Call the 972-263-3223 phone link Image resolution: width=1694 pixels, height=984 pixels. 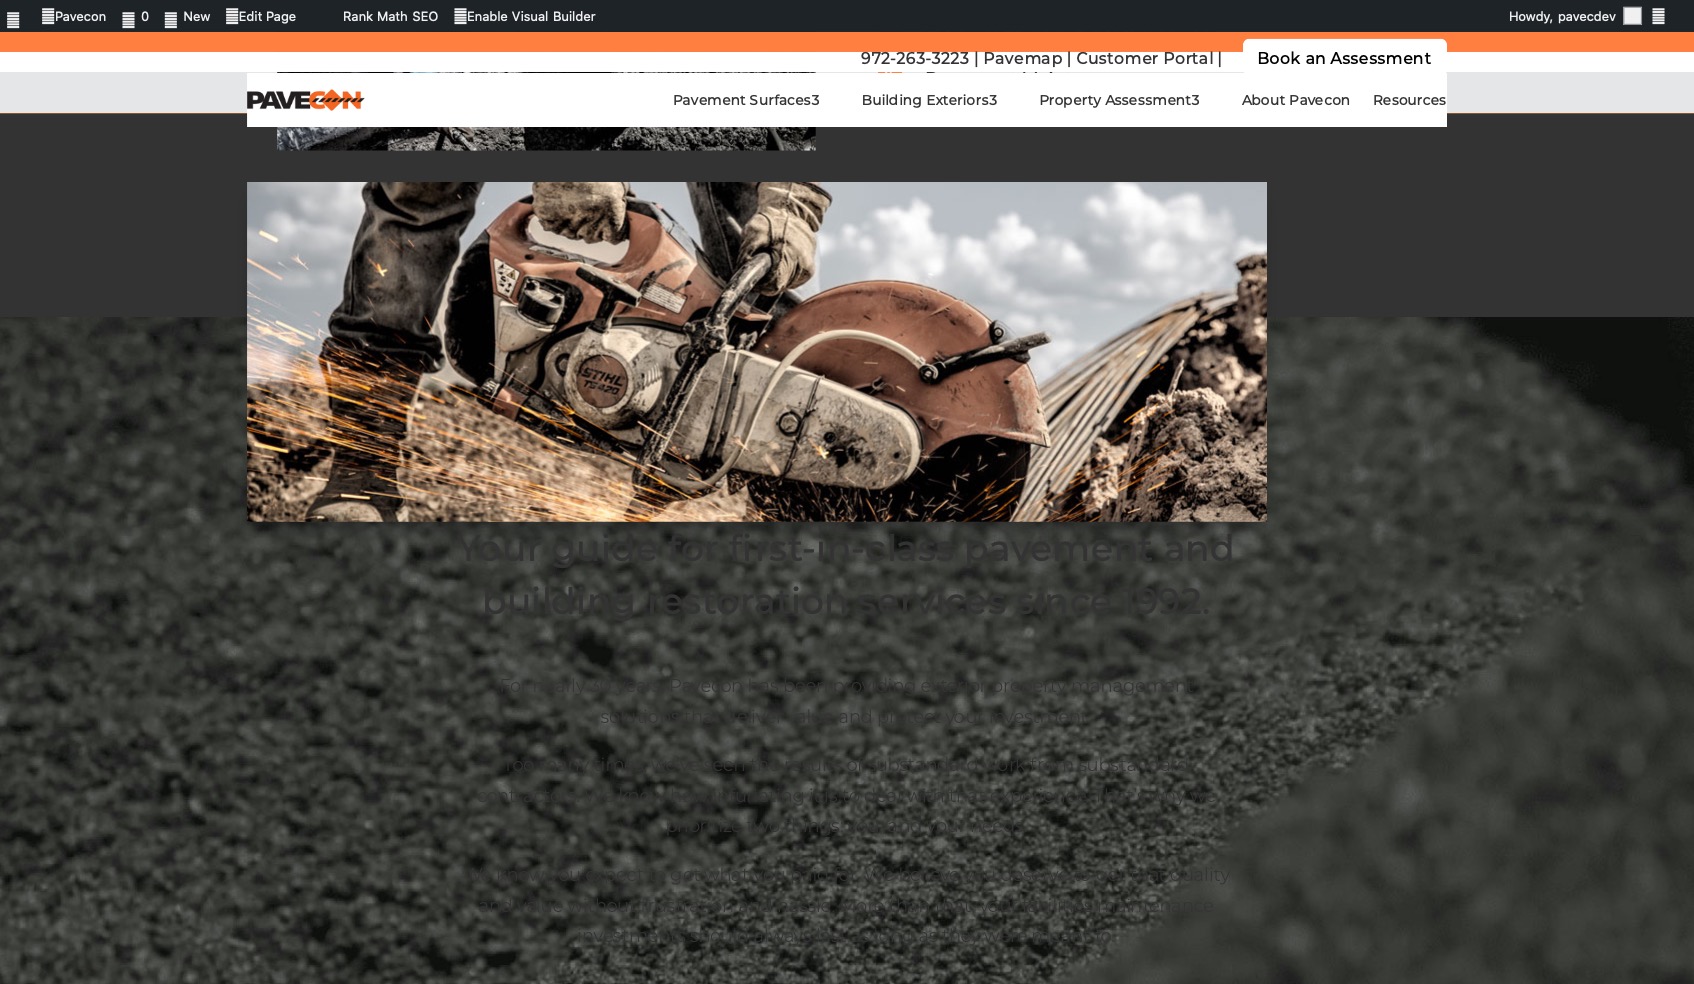coord(914,58)
